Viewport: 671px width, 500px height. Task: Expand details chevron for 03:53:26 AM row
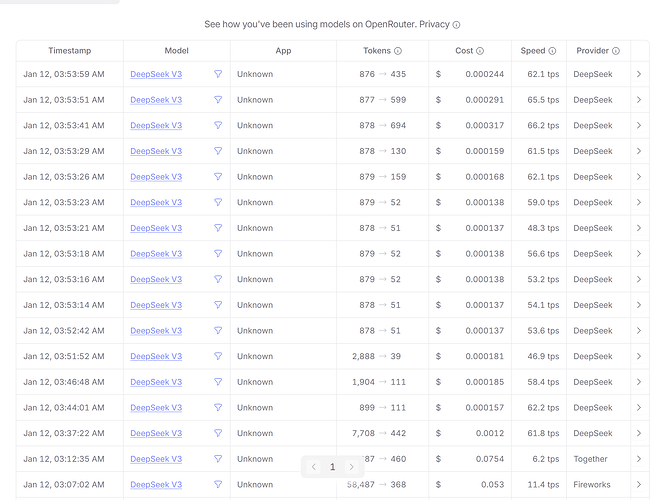(639, 177)
